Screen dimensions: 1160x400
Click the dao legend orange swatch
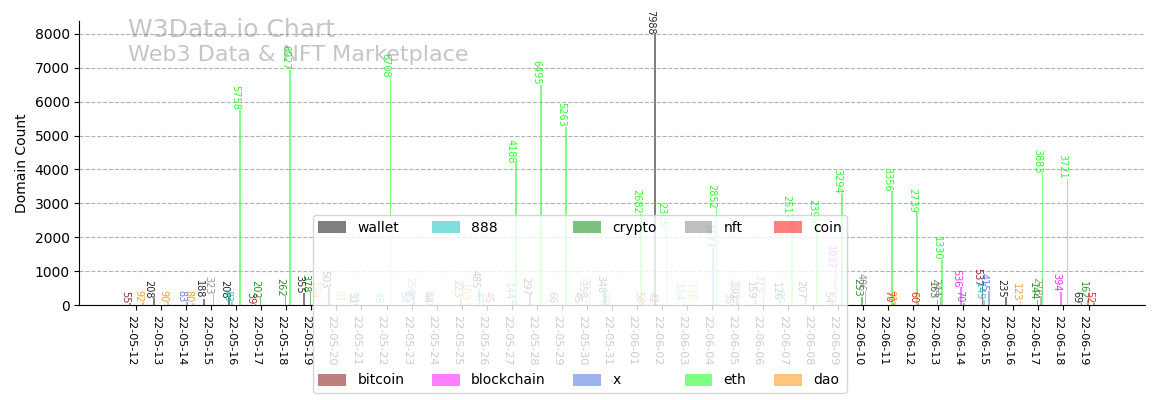[x=788, y=380]
